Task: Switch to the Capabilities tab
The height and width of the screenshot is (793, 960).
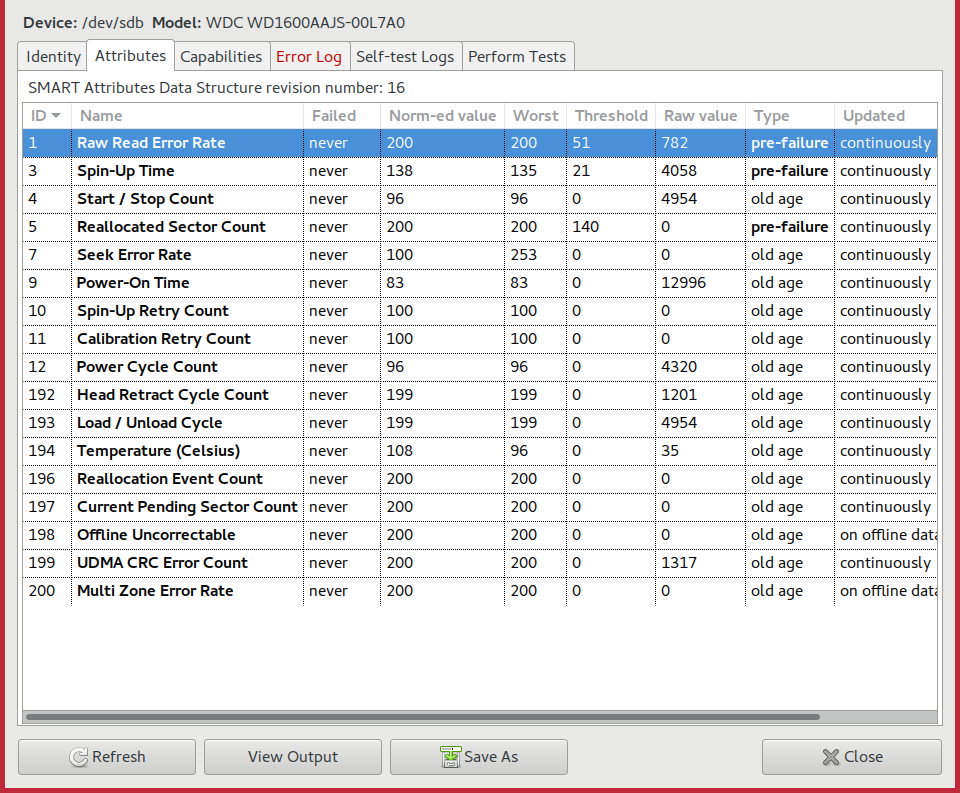Action: point(221,57)
